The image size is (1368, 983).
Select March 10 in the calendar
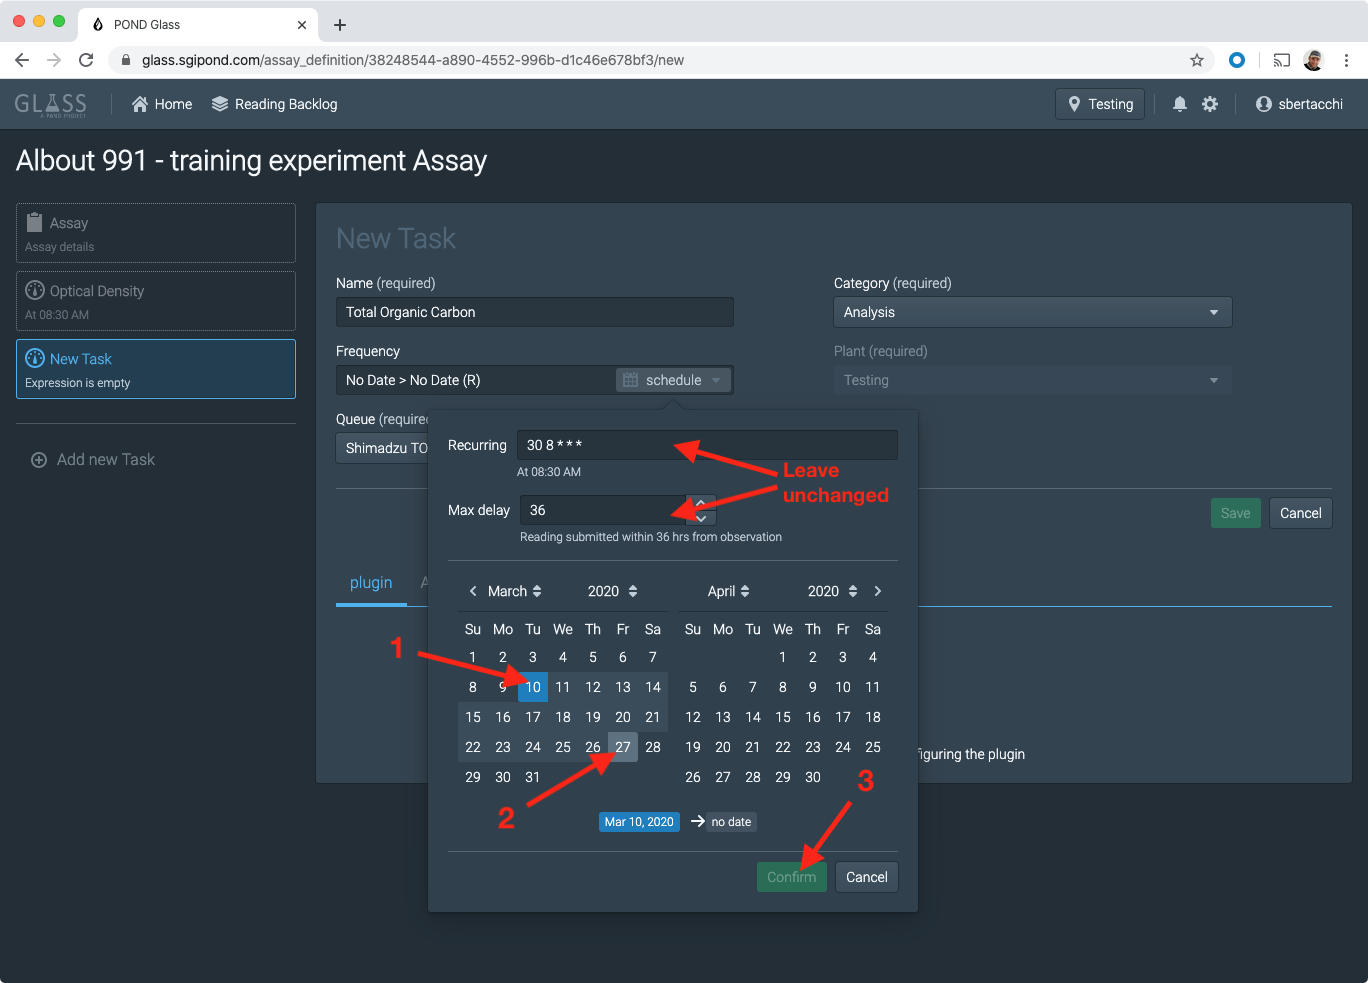(x=532, y=687)
